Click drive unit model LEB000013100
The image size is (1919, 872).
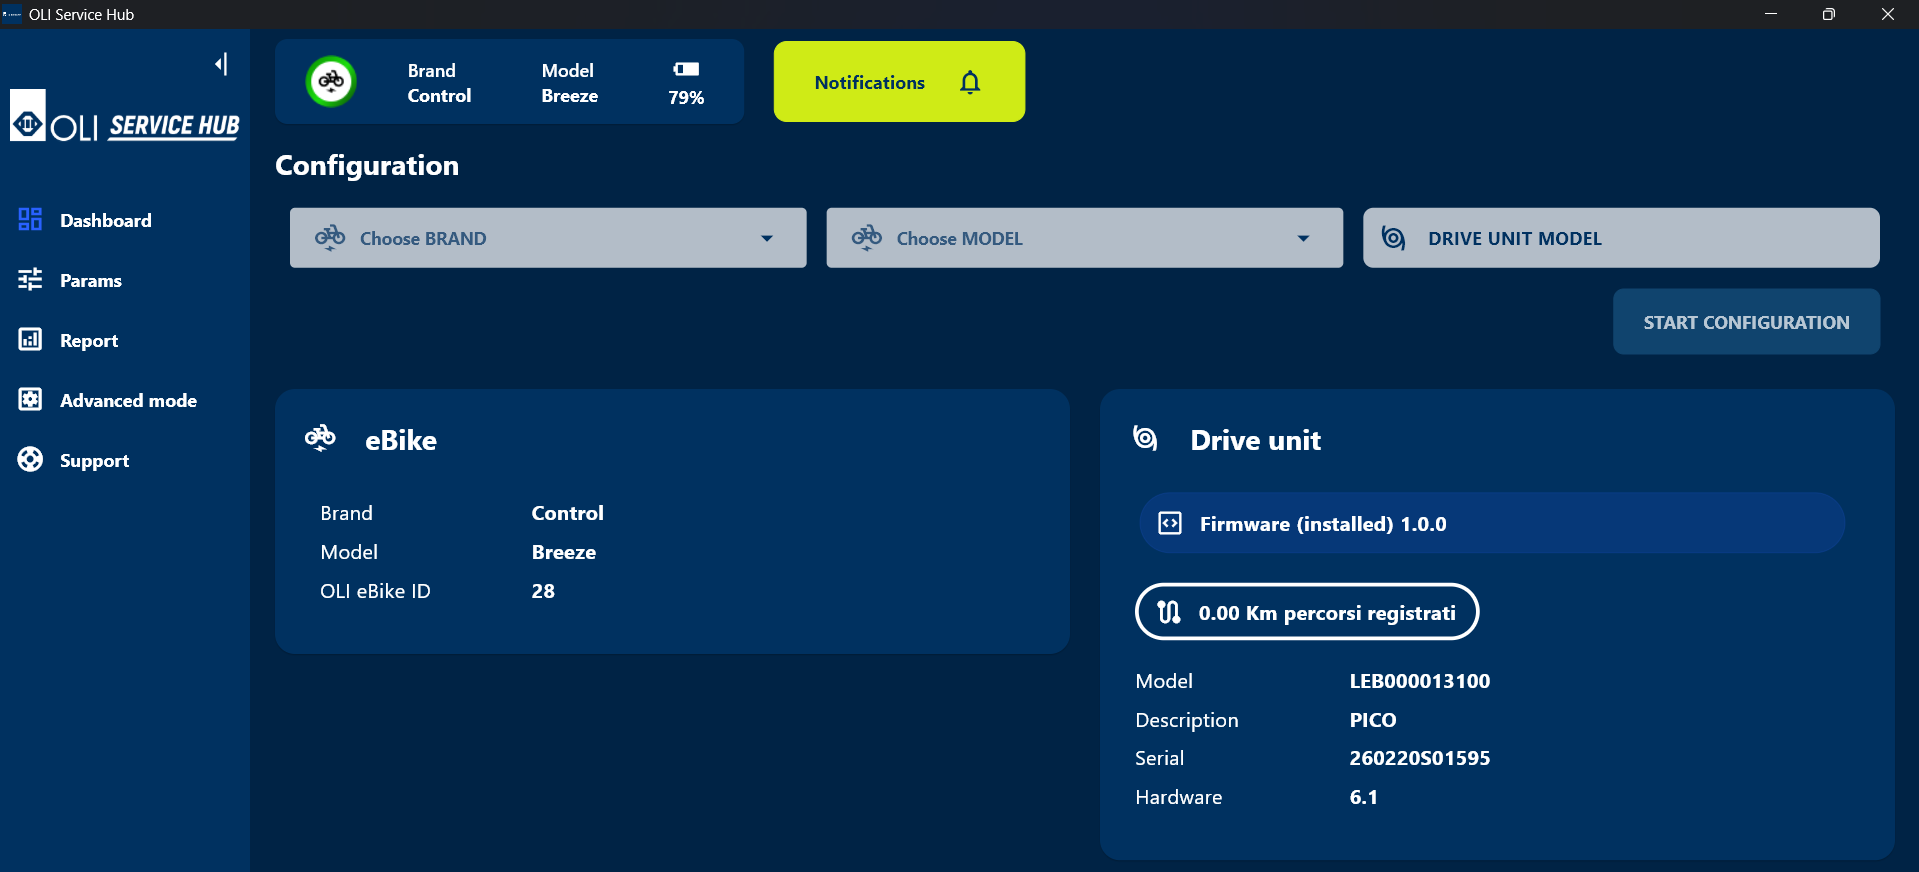tap(1420, 681)
